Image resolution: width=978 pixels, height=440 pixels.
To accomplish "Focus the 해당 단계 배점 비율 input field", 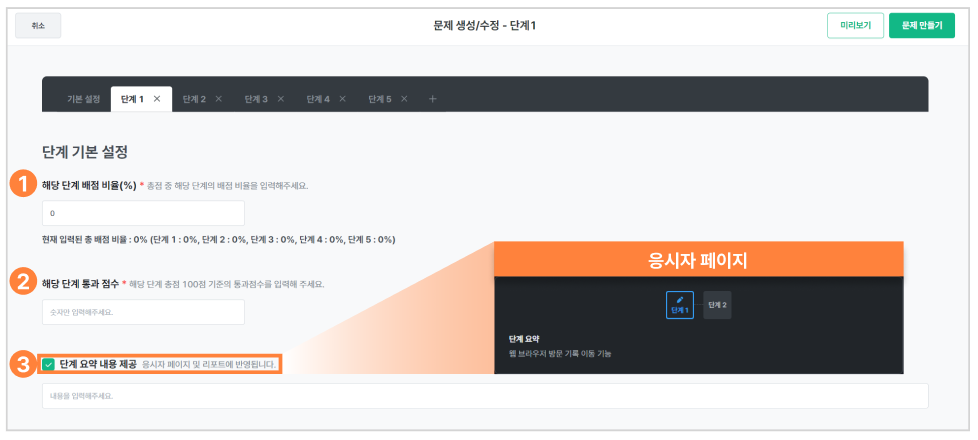I will [143, 213].
